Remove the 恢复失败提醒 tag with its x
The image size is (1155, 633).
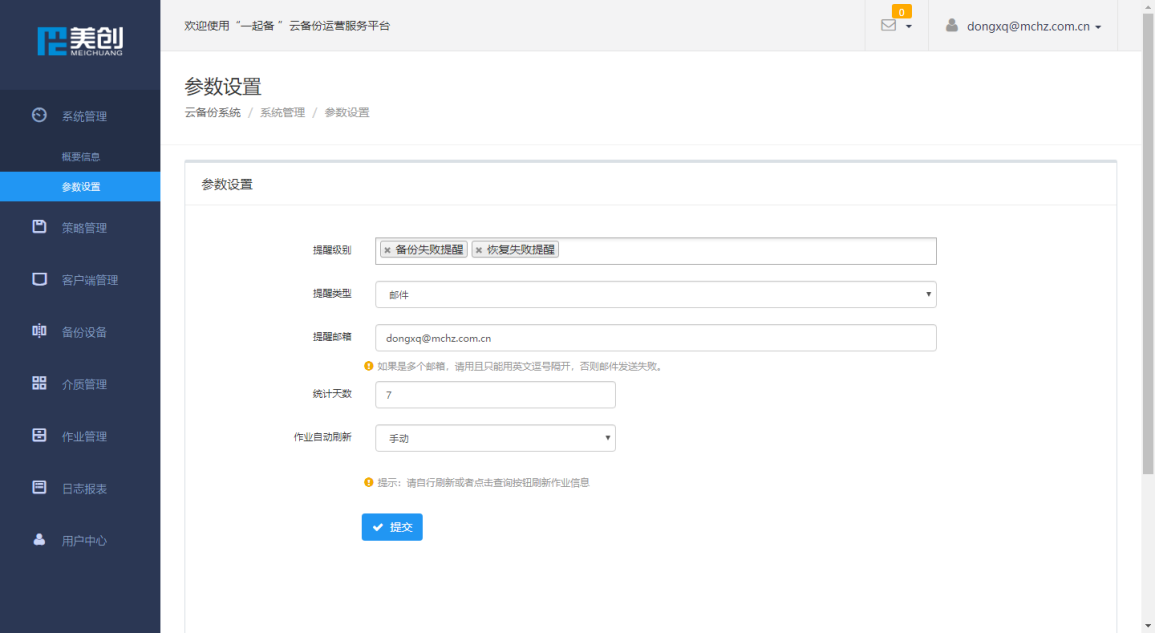(x=479, y=250)
